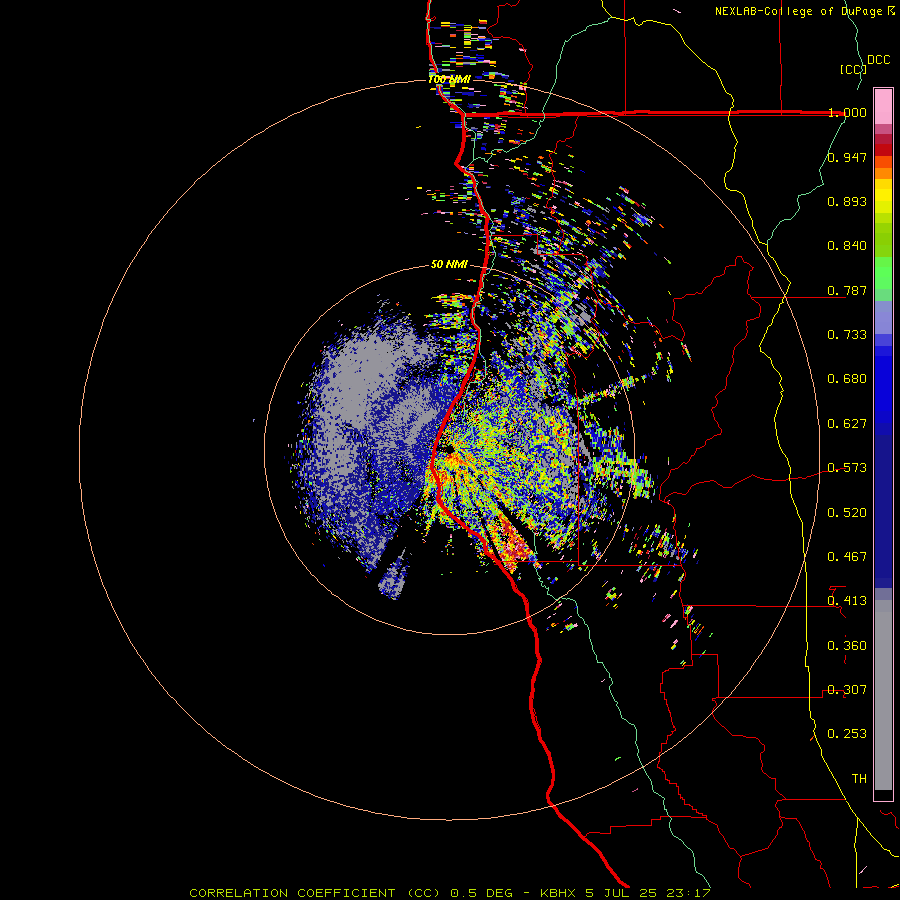Select the 0.307 scale value
This screenshot has width=900, height=900.
tap(847, 690)
